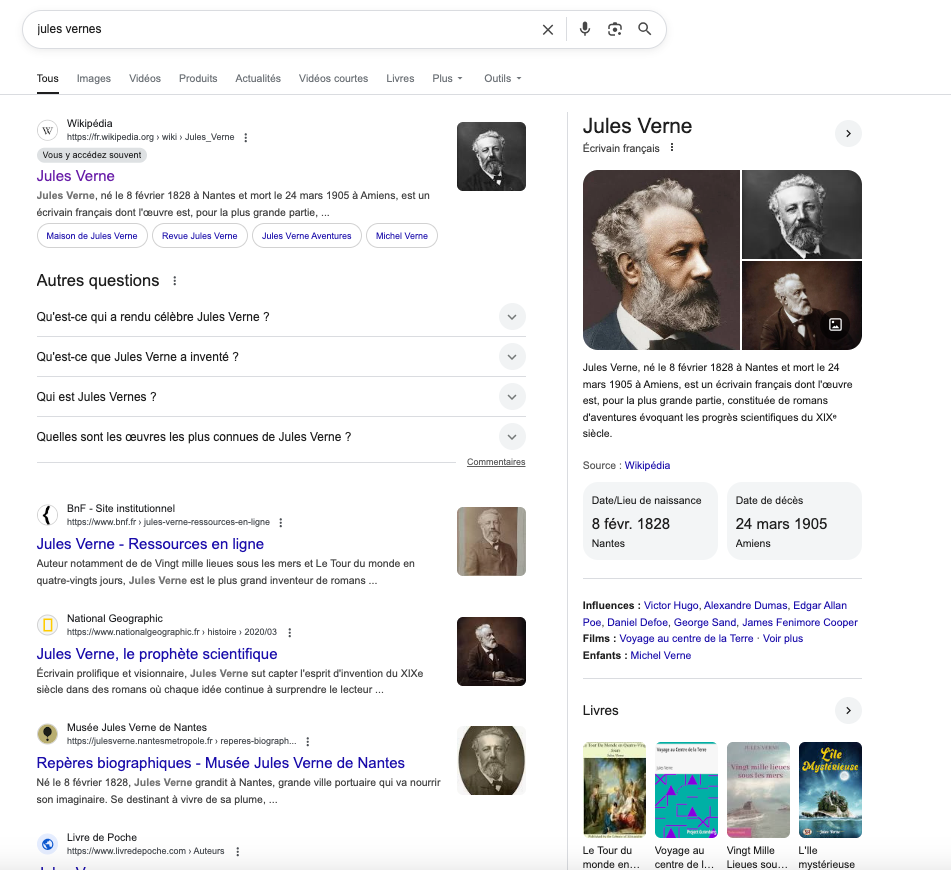Expand question Qu'est-ce que Jules Verne a inventé
The height and width of the screenshot is (870, 951).
point(281,357)
